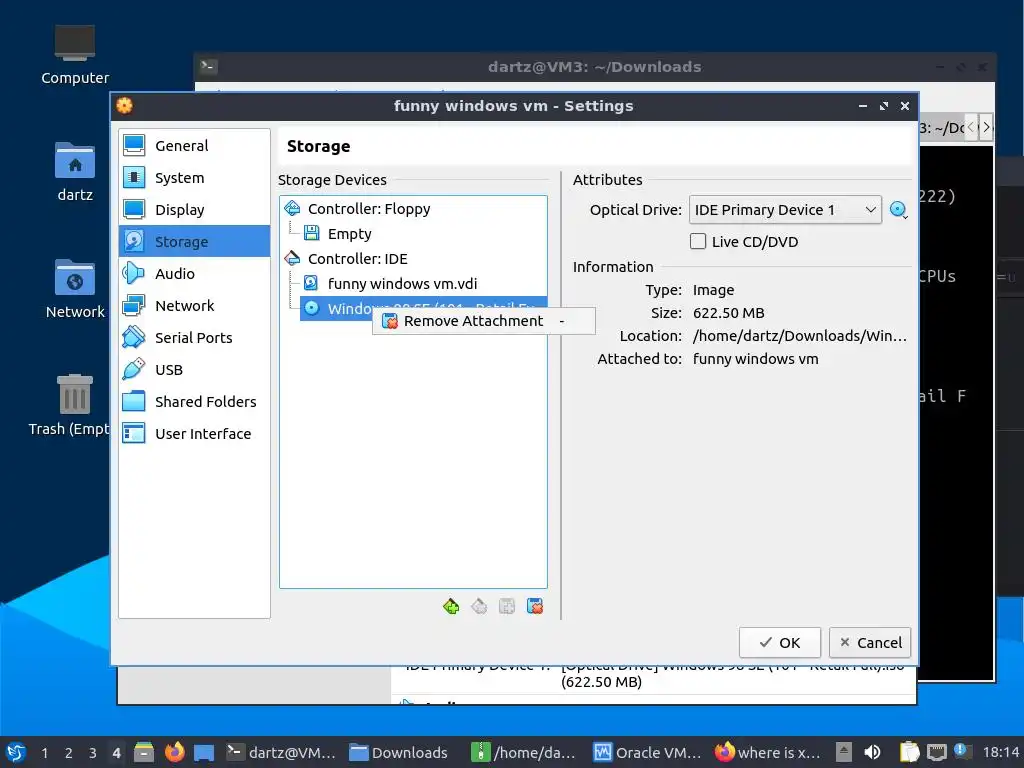Screen dimensions: 1024x768
Task: Click the volume speaker tray icon
Action: point(872,752)
